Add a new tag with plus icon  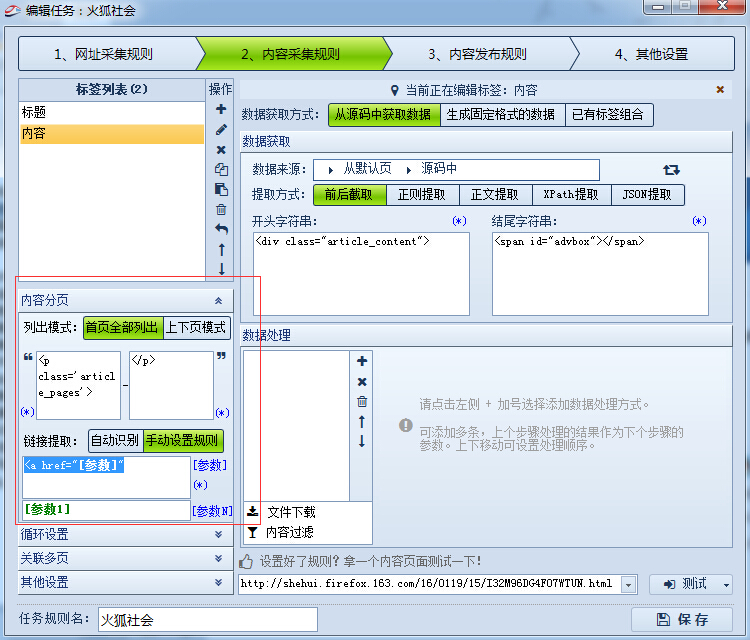221,109
